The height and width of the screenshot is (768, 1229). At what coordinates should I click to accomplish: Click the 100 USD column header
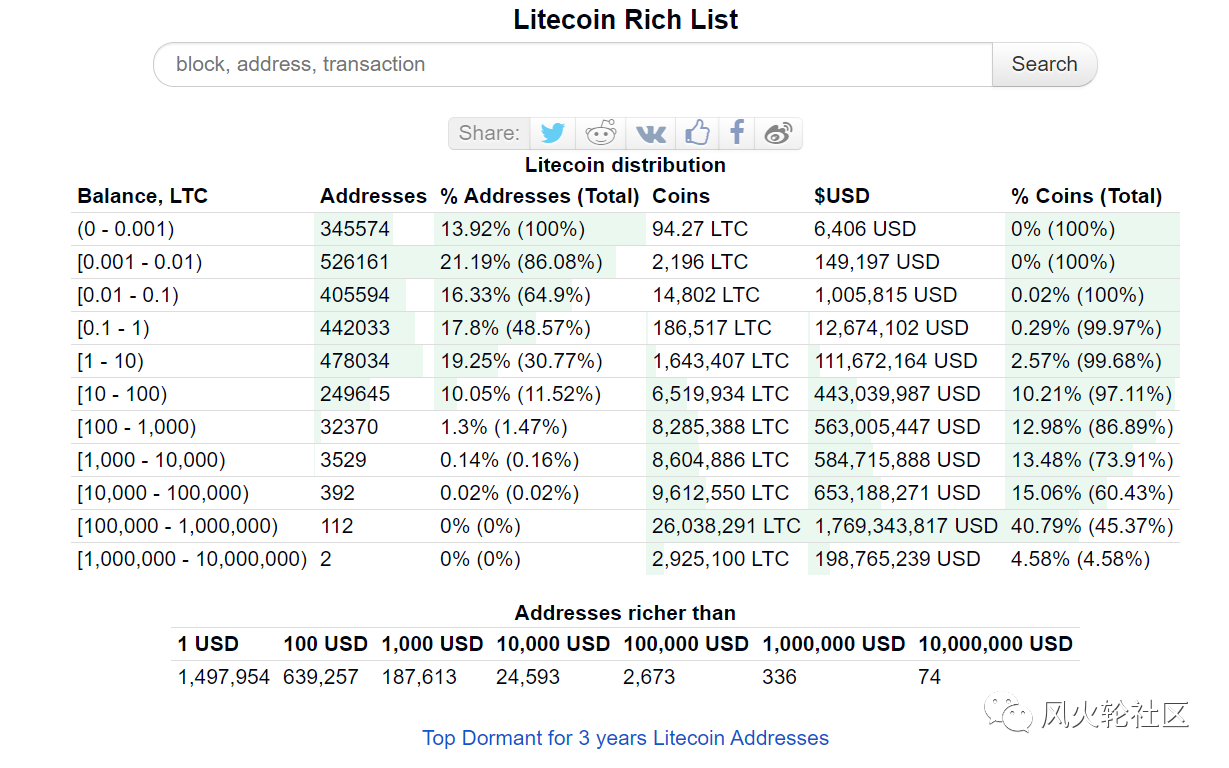(x=326, y=644)
